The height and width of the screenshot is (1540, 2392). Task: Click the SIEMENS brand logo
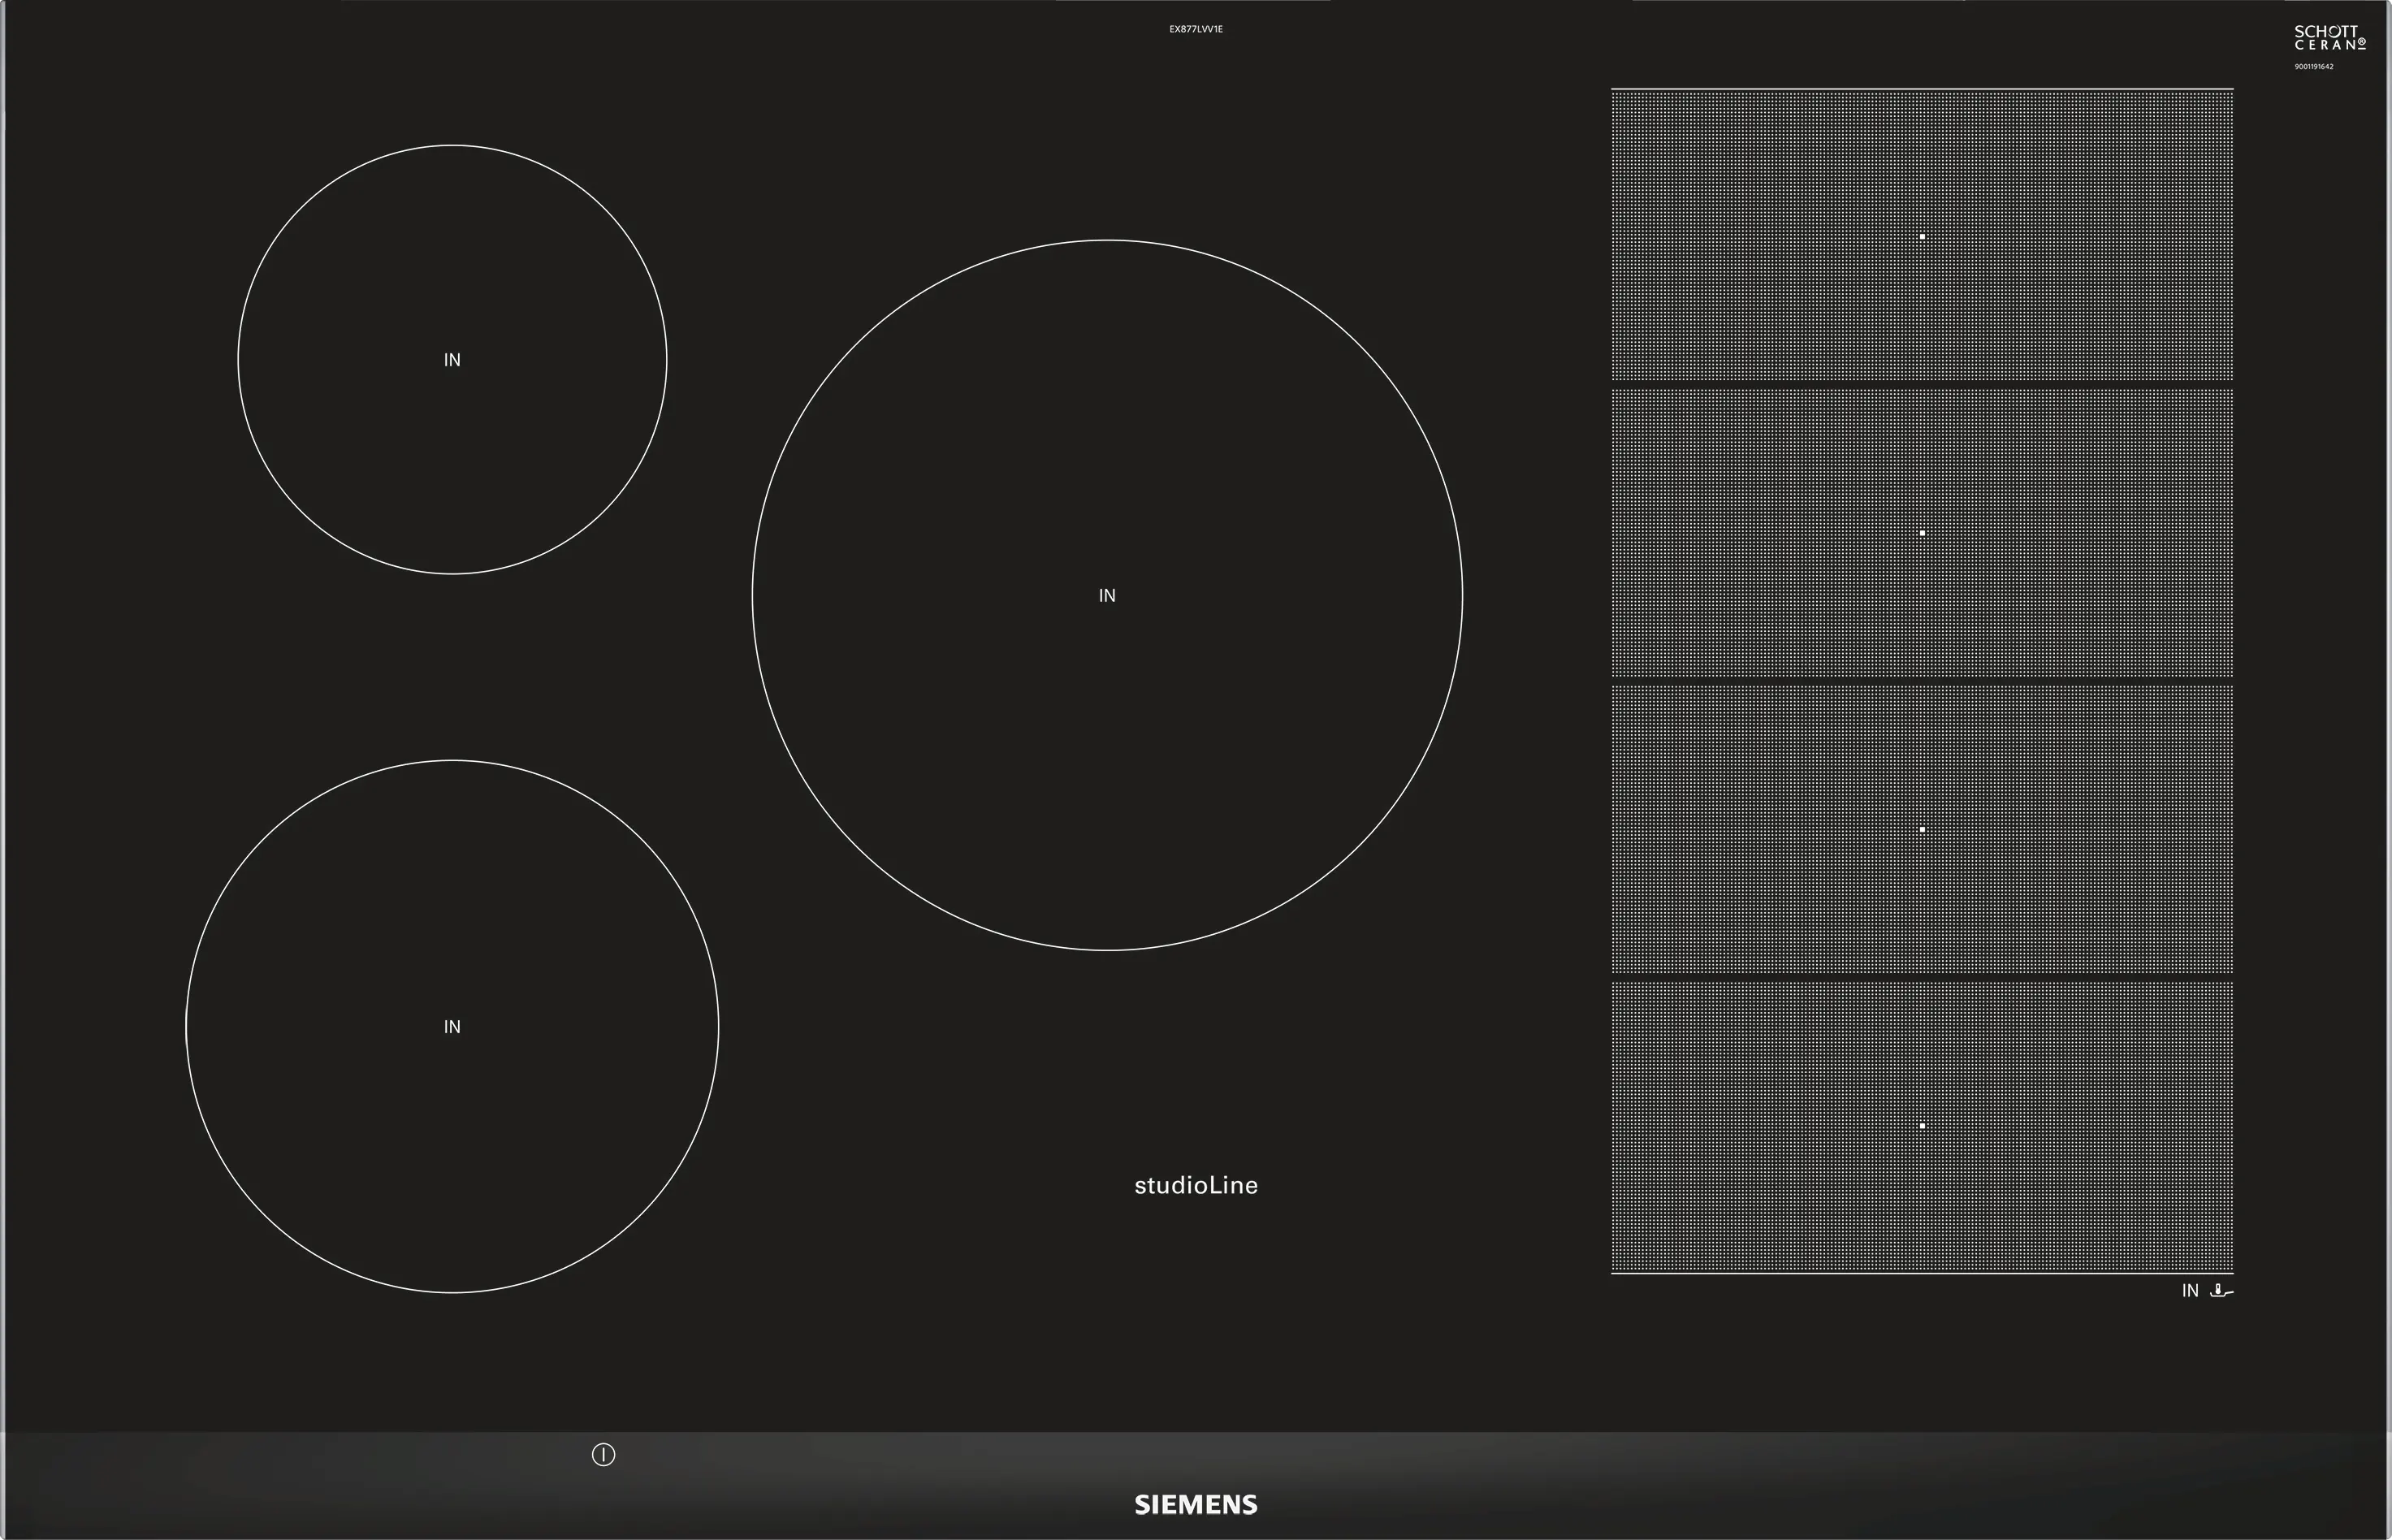1196,1504
